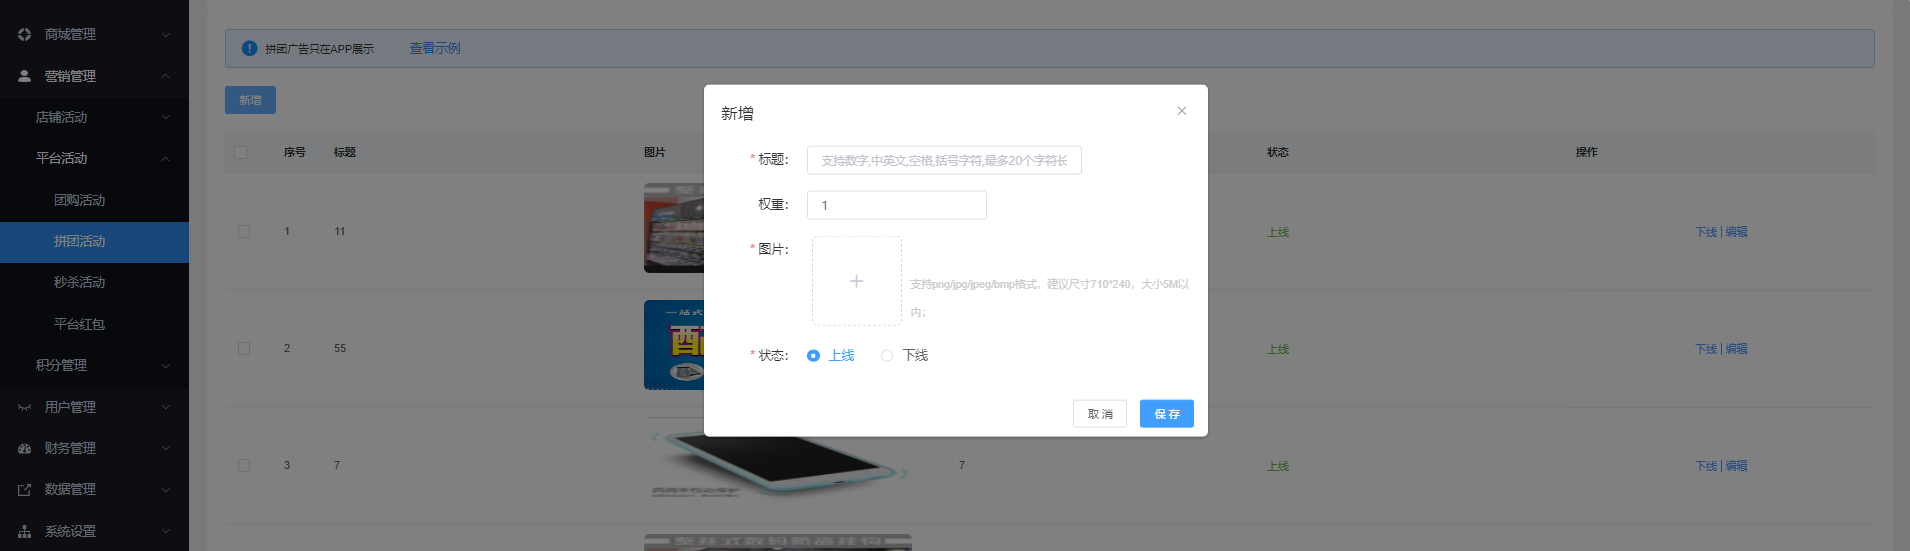Click the 数据管理 export icon
The image size is (1910, 551).
click(x=24, y=490)
